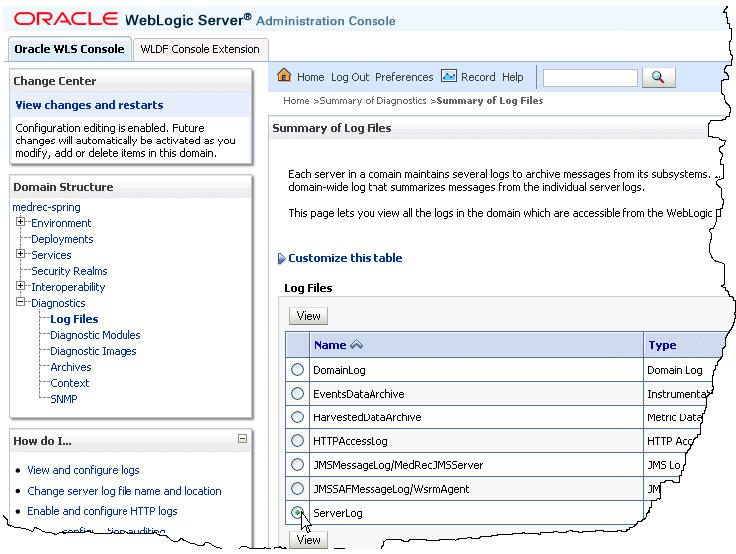Expand the Customize this table triangle
This screenshot has width=736, height=554.
pos(281,258)
